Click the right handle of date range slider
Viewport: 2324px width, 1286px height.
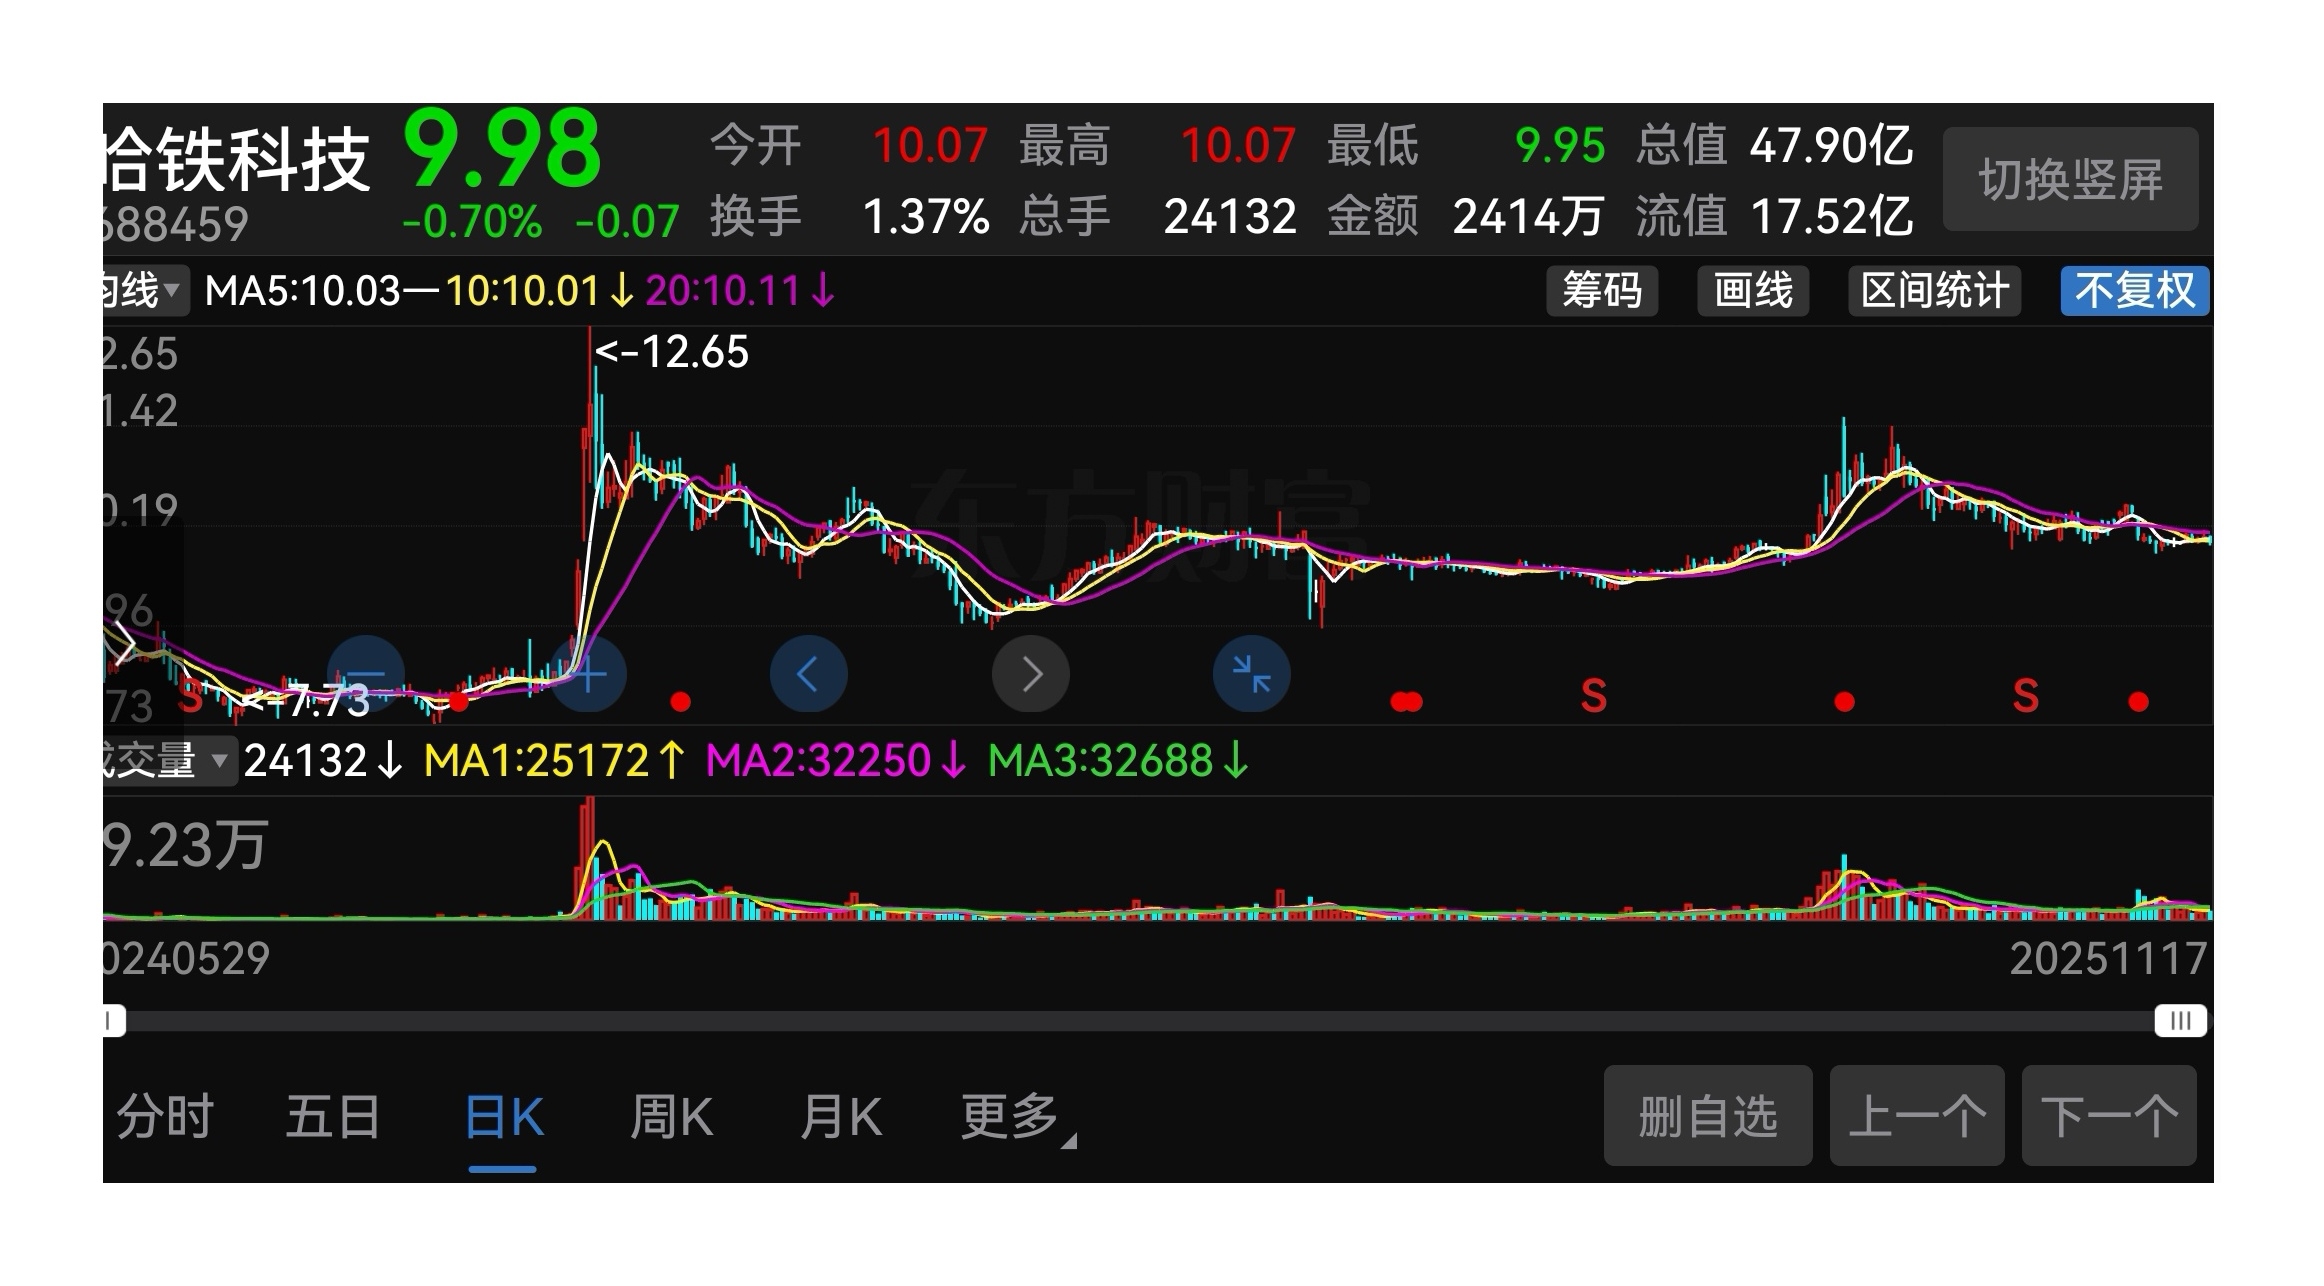[x=2180, y=1021]
